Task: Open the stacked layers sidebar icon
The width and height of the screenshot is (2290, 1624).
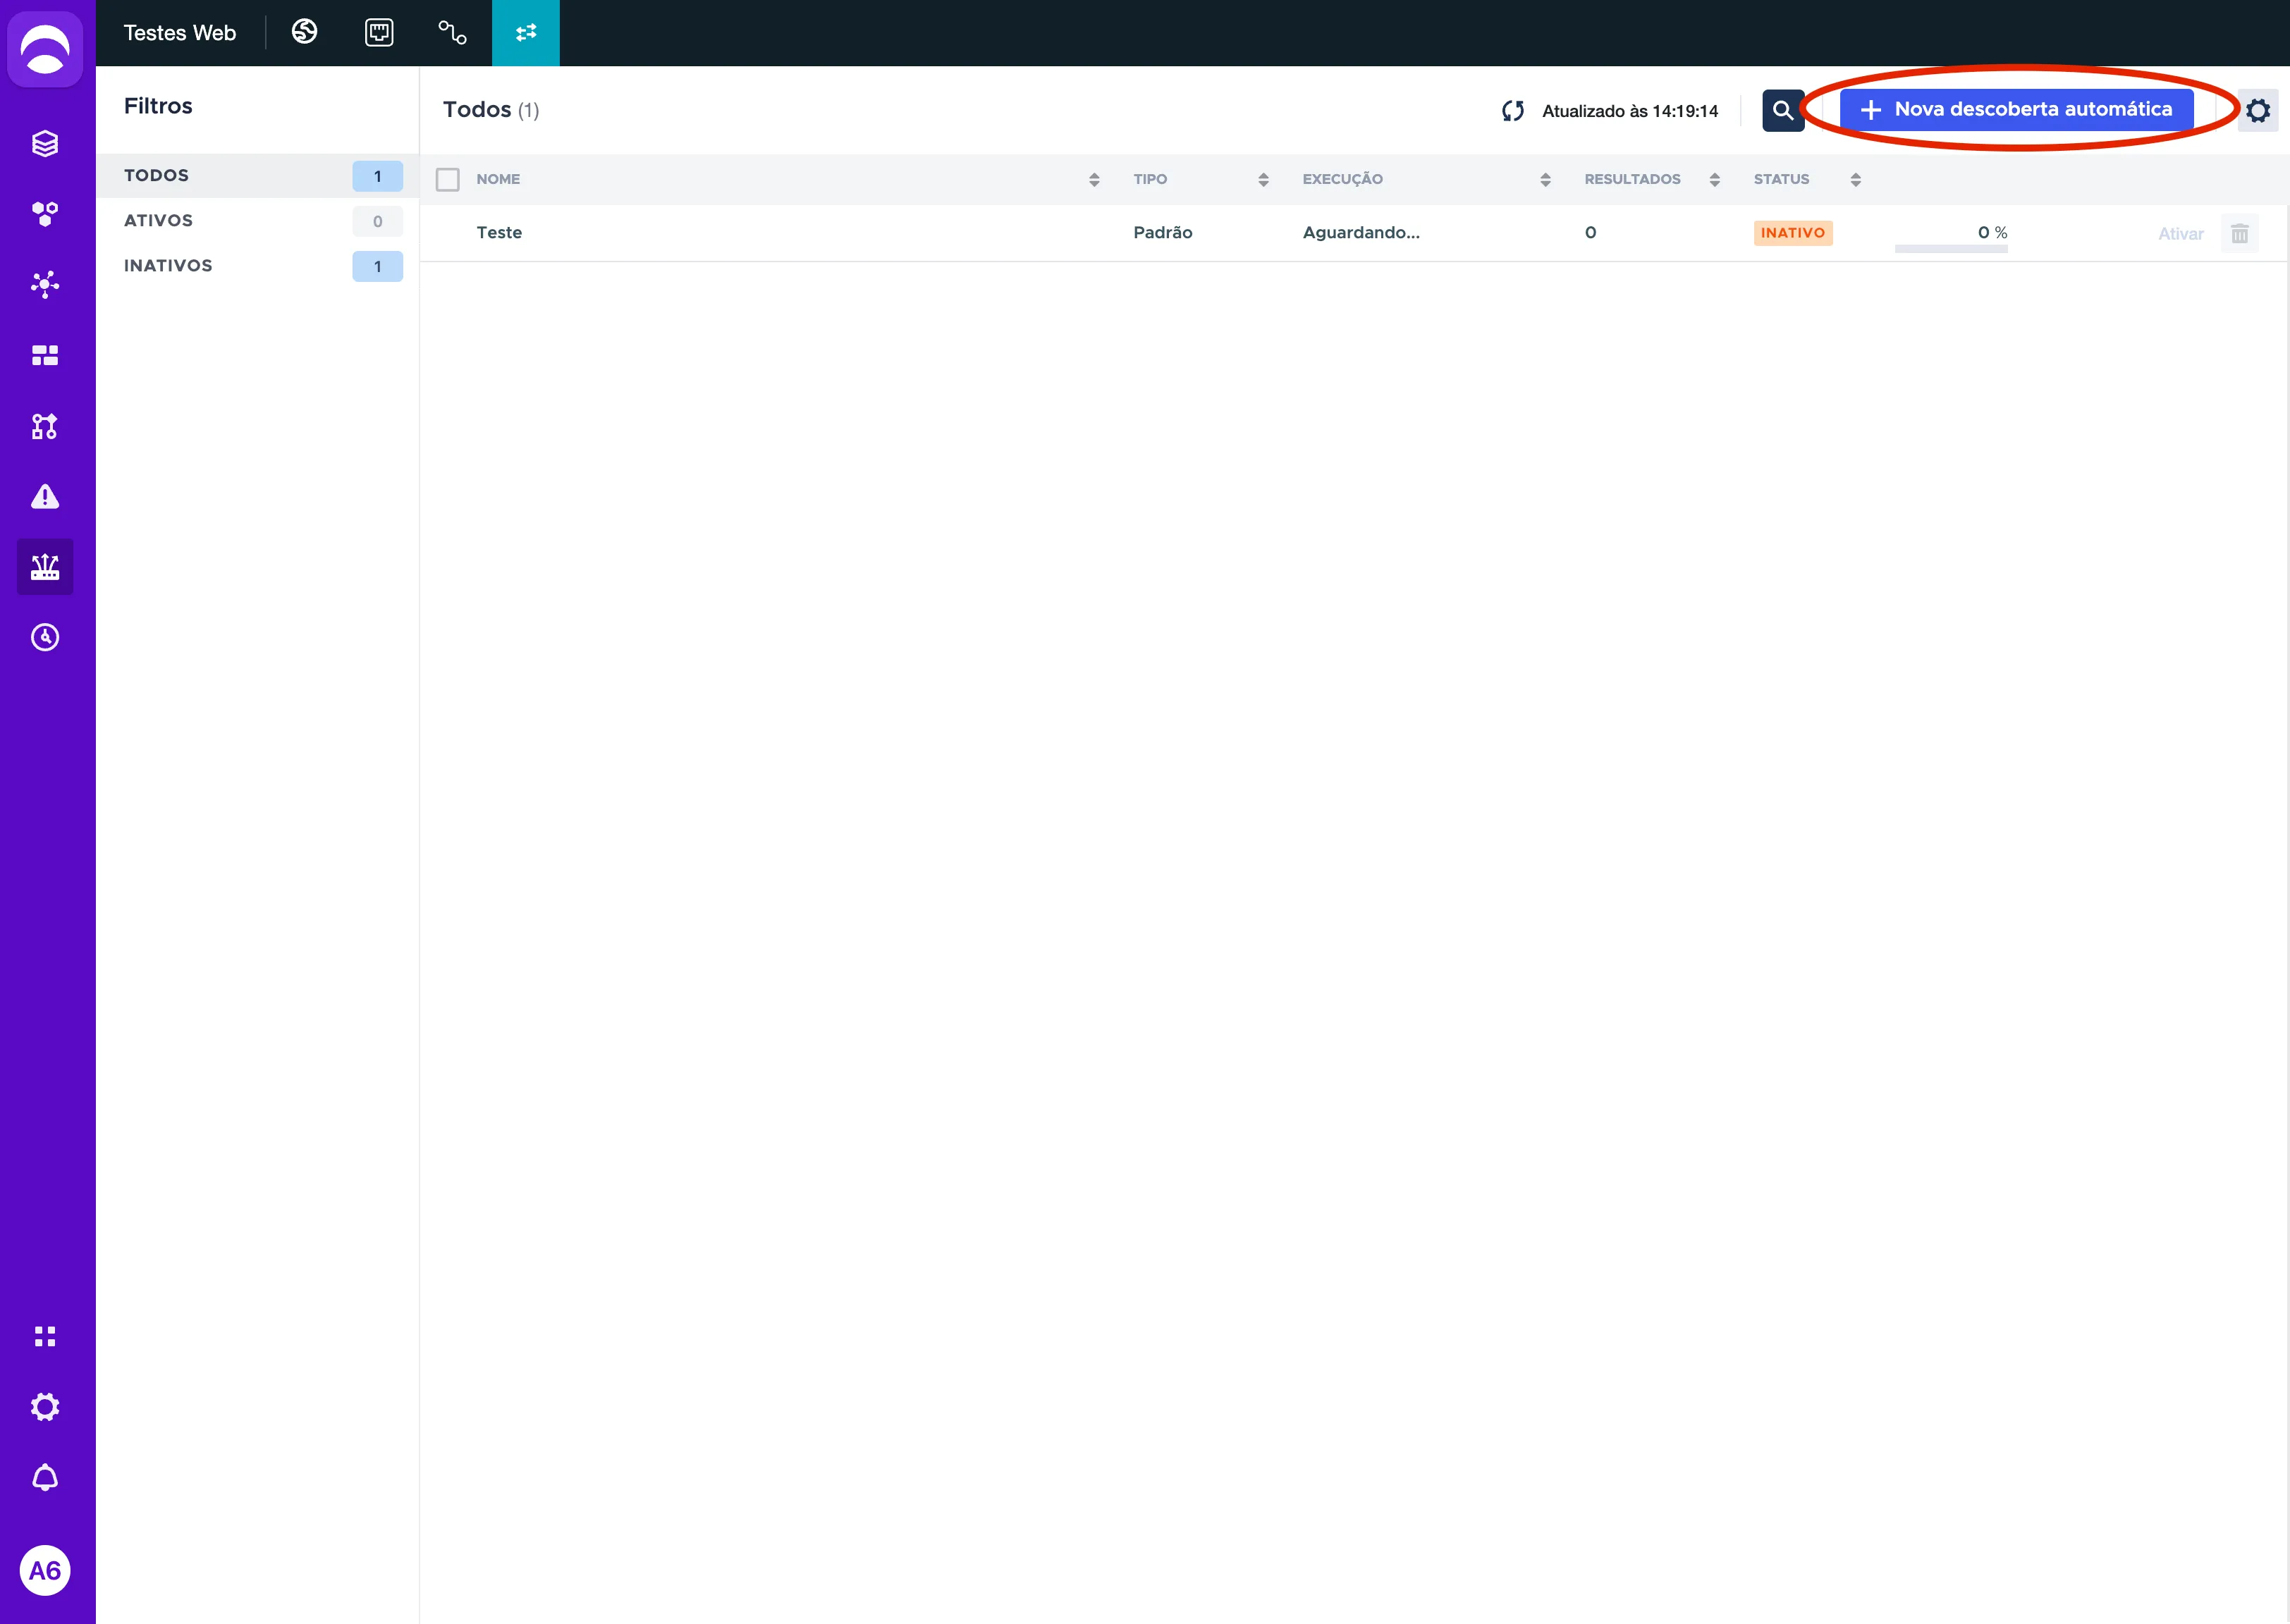Action: click(45, 143)
